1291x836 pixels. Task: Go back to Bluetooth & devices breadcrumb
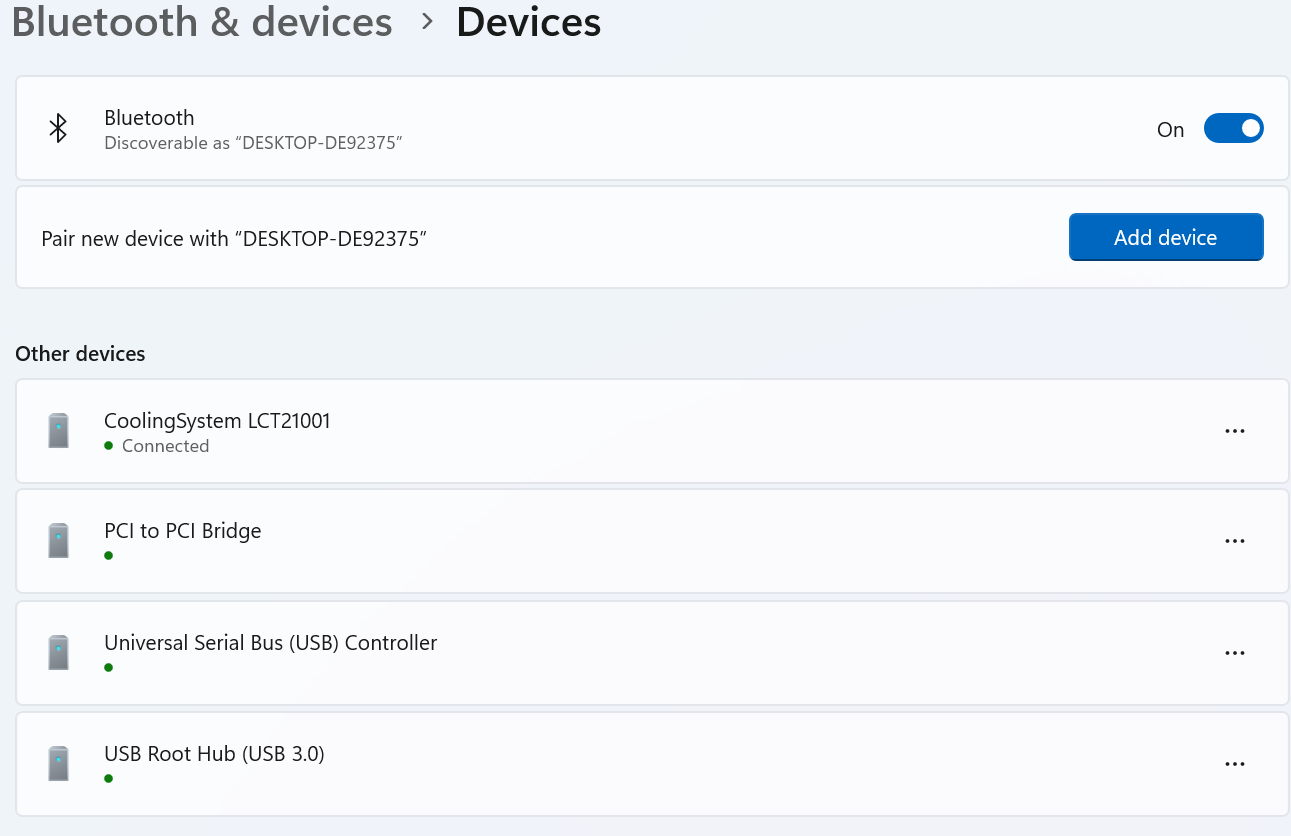pyautogui.click(x=202, y=22)
